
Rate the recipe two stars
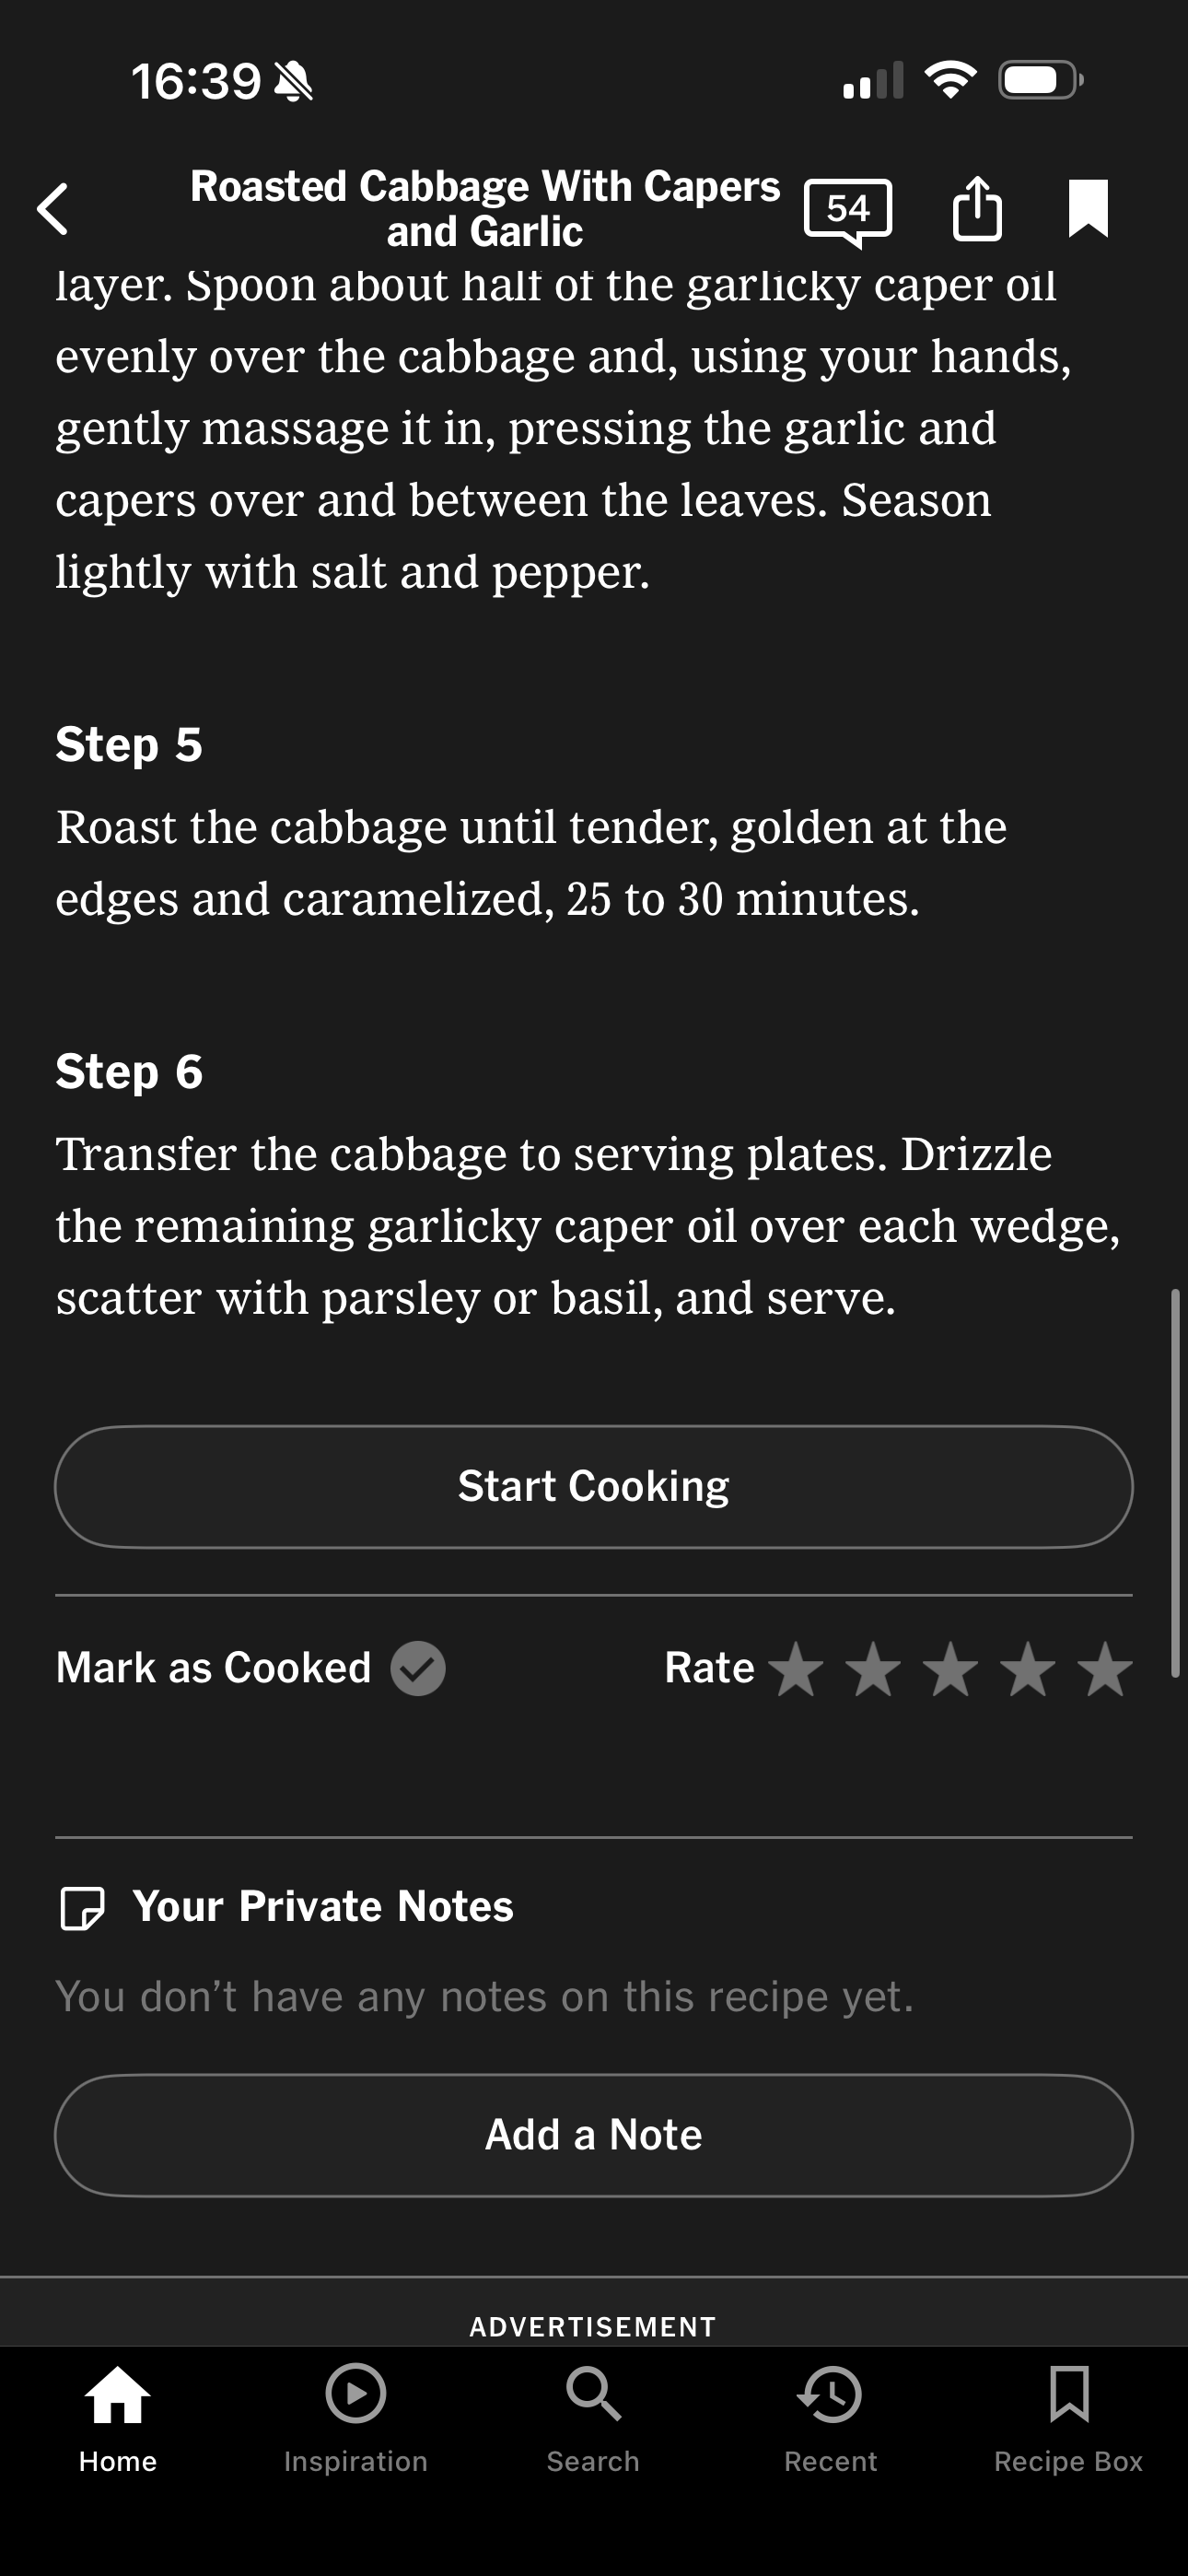click(x=873, y=1669)
